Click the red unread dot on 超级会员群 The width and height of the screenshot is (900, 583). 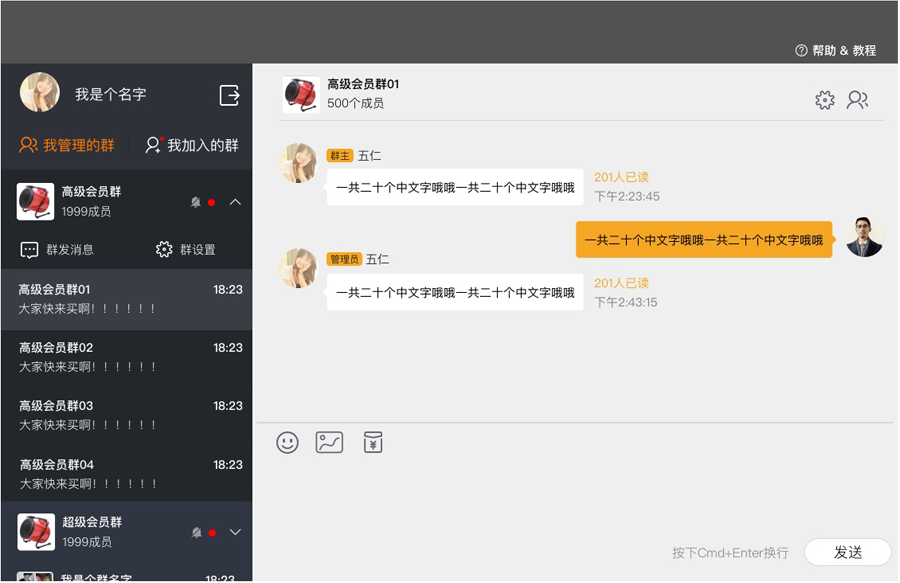coord(212,533)
